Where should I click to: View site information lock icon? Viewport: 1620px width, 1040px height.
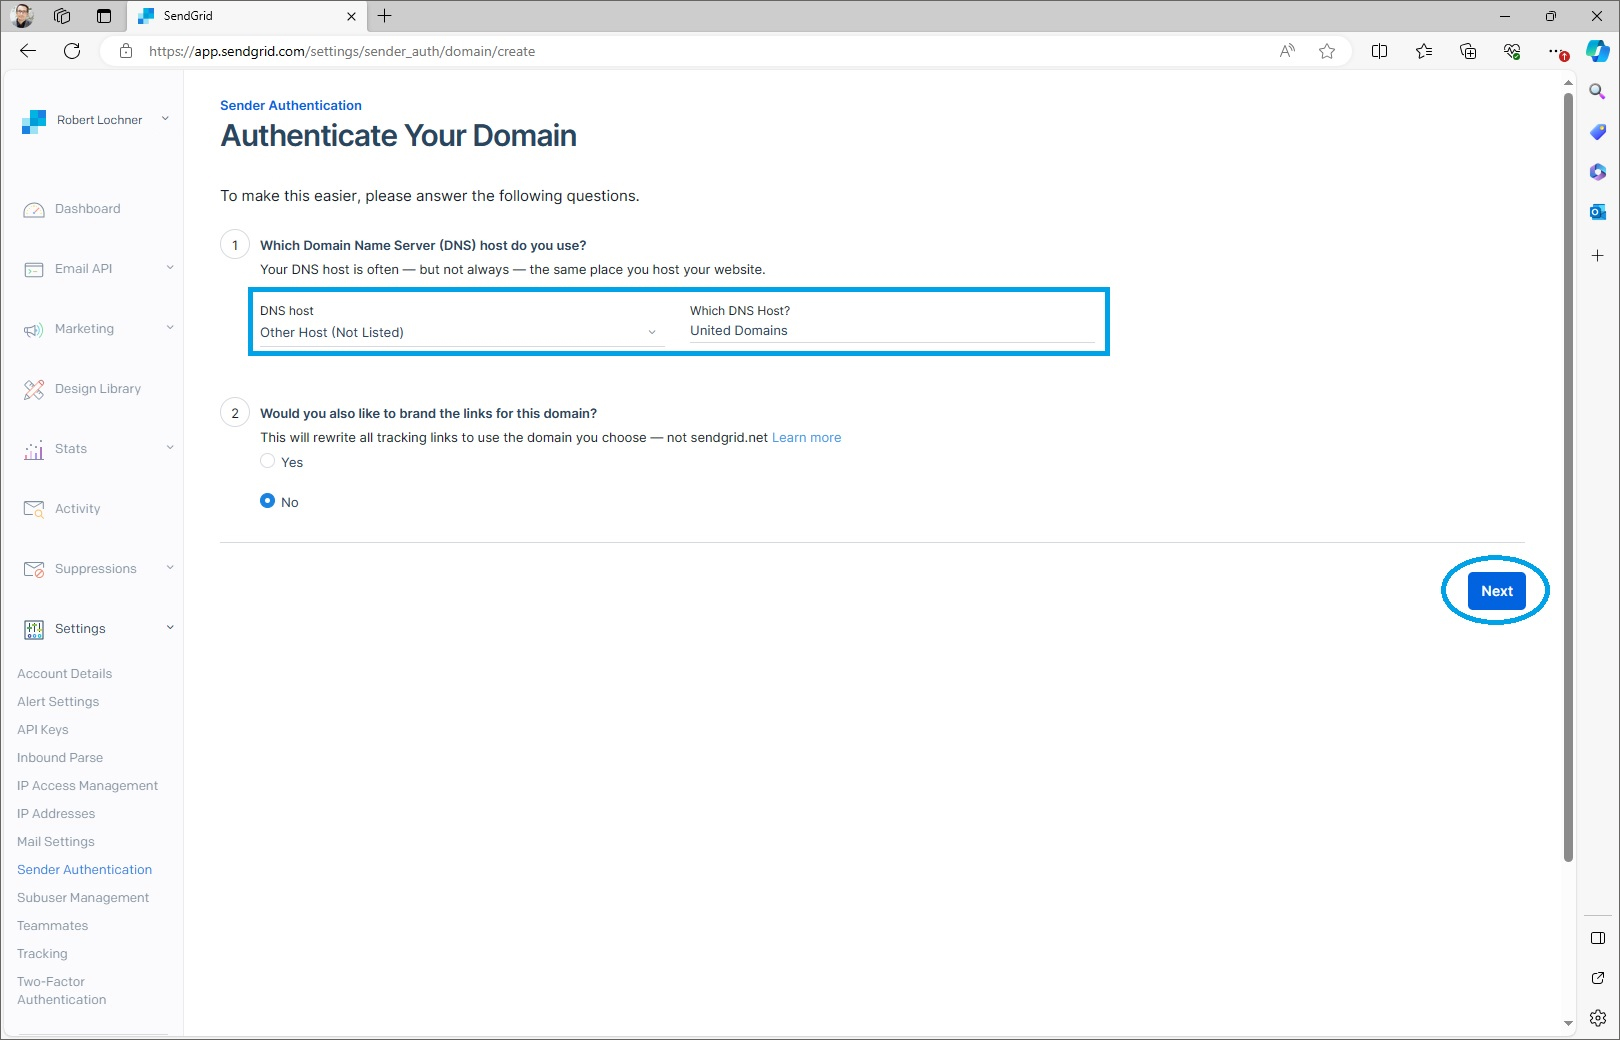click(x=126, y=51)
